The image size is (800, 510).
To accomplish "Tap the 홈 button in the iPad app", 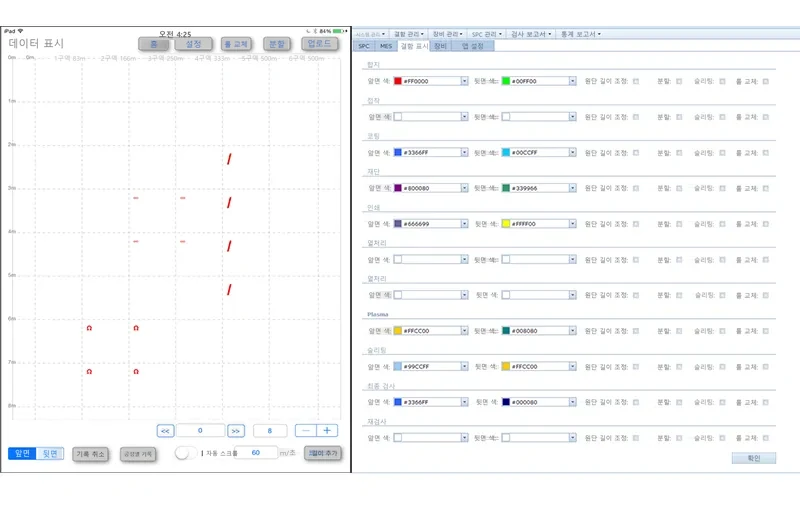I will pos(154,44).
